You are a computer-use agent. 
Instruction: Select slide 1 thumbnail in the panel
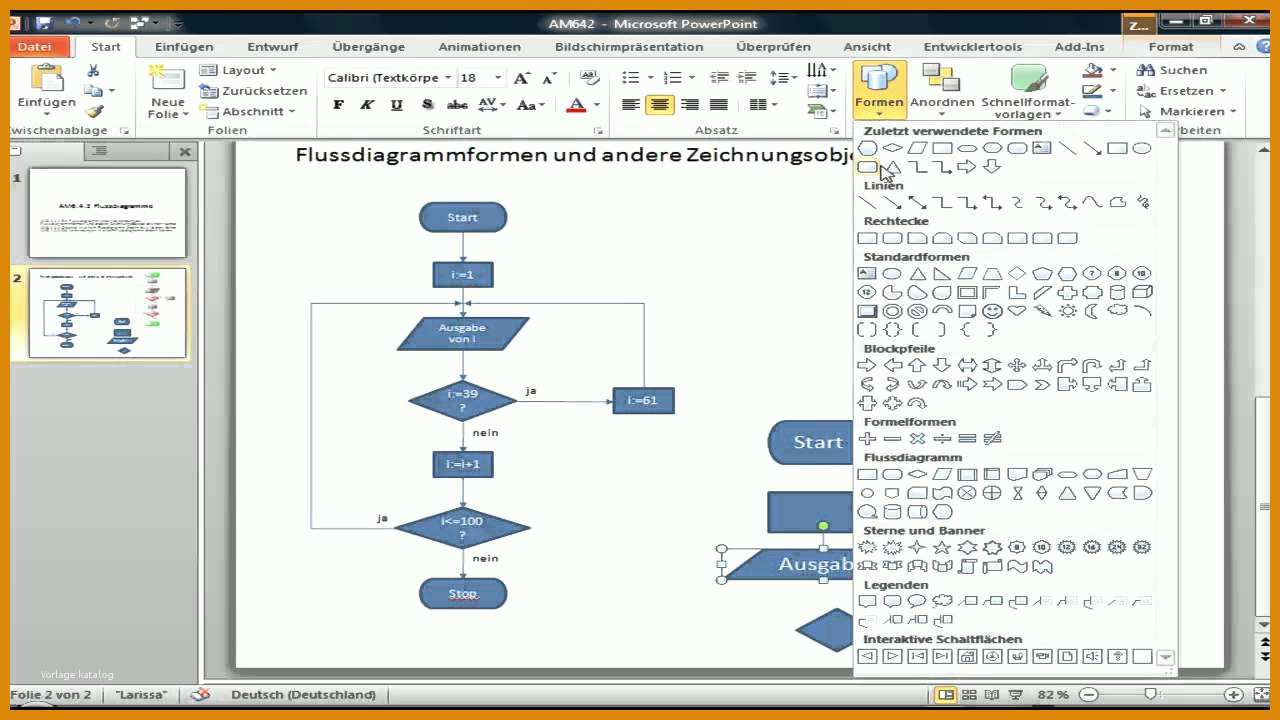point(107,212)
